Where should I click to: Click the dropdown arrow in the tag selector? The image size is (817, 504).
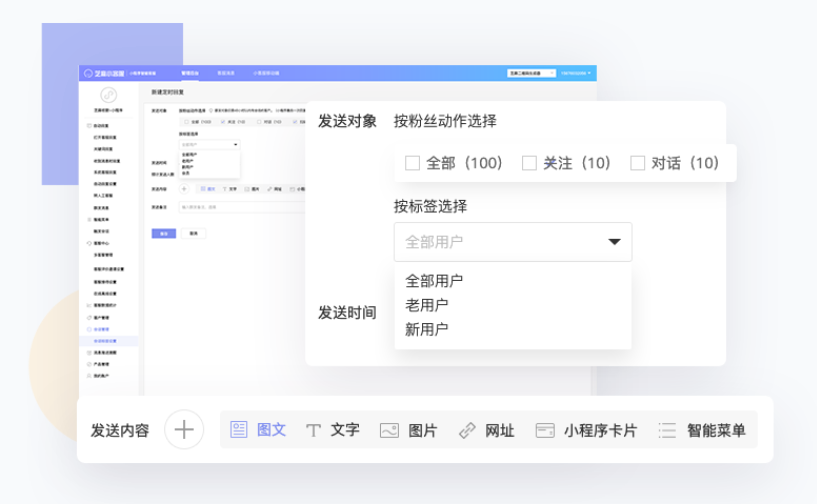pyautogui.click(x=614, y=242)
